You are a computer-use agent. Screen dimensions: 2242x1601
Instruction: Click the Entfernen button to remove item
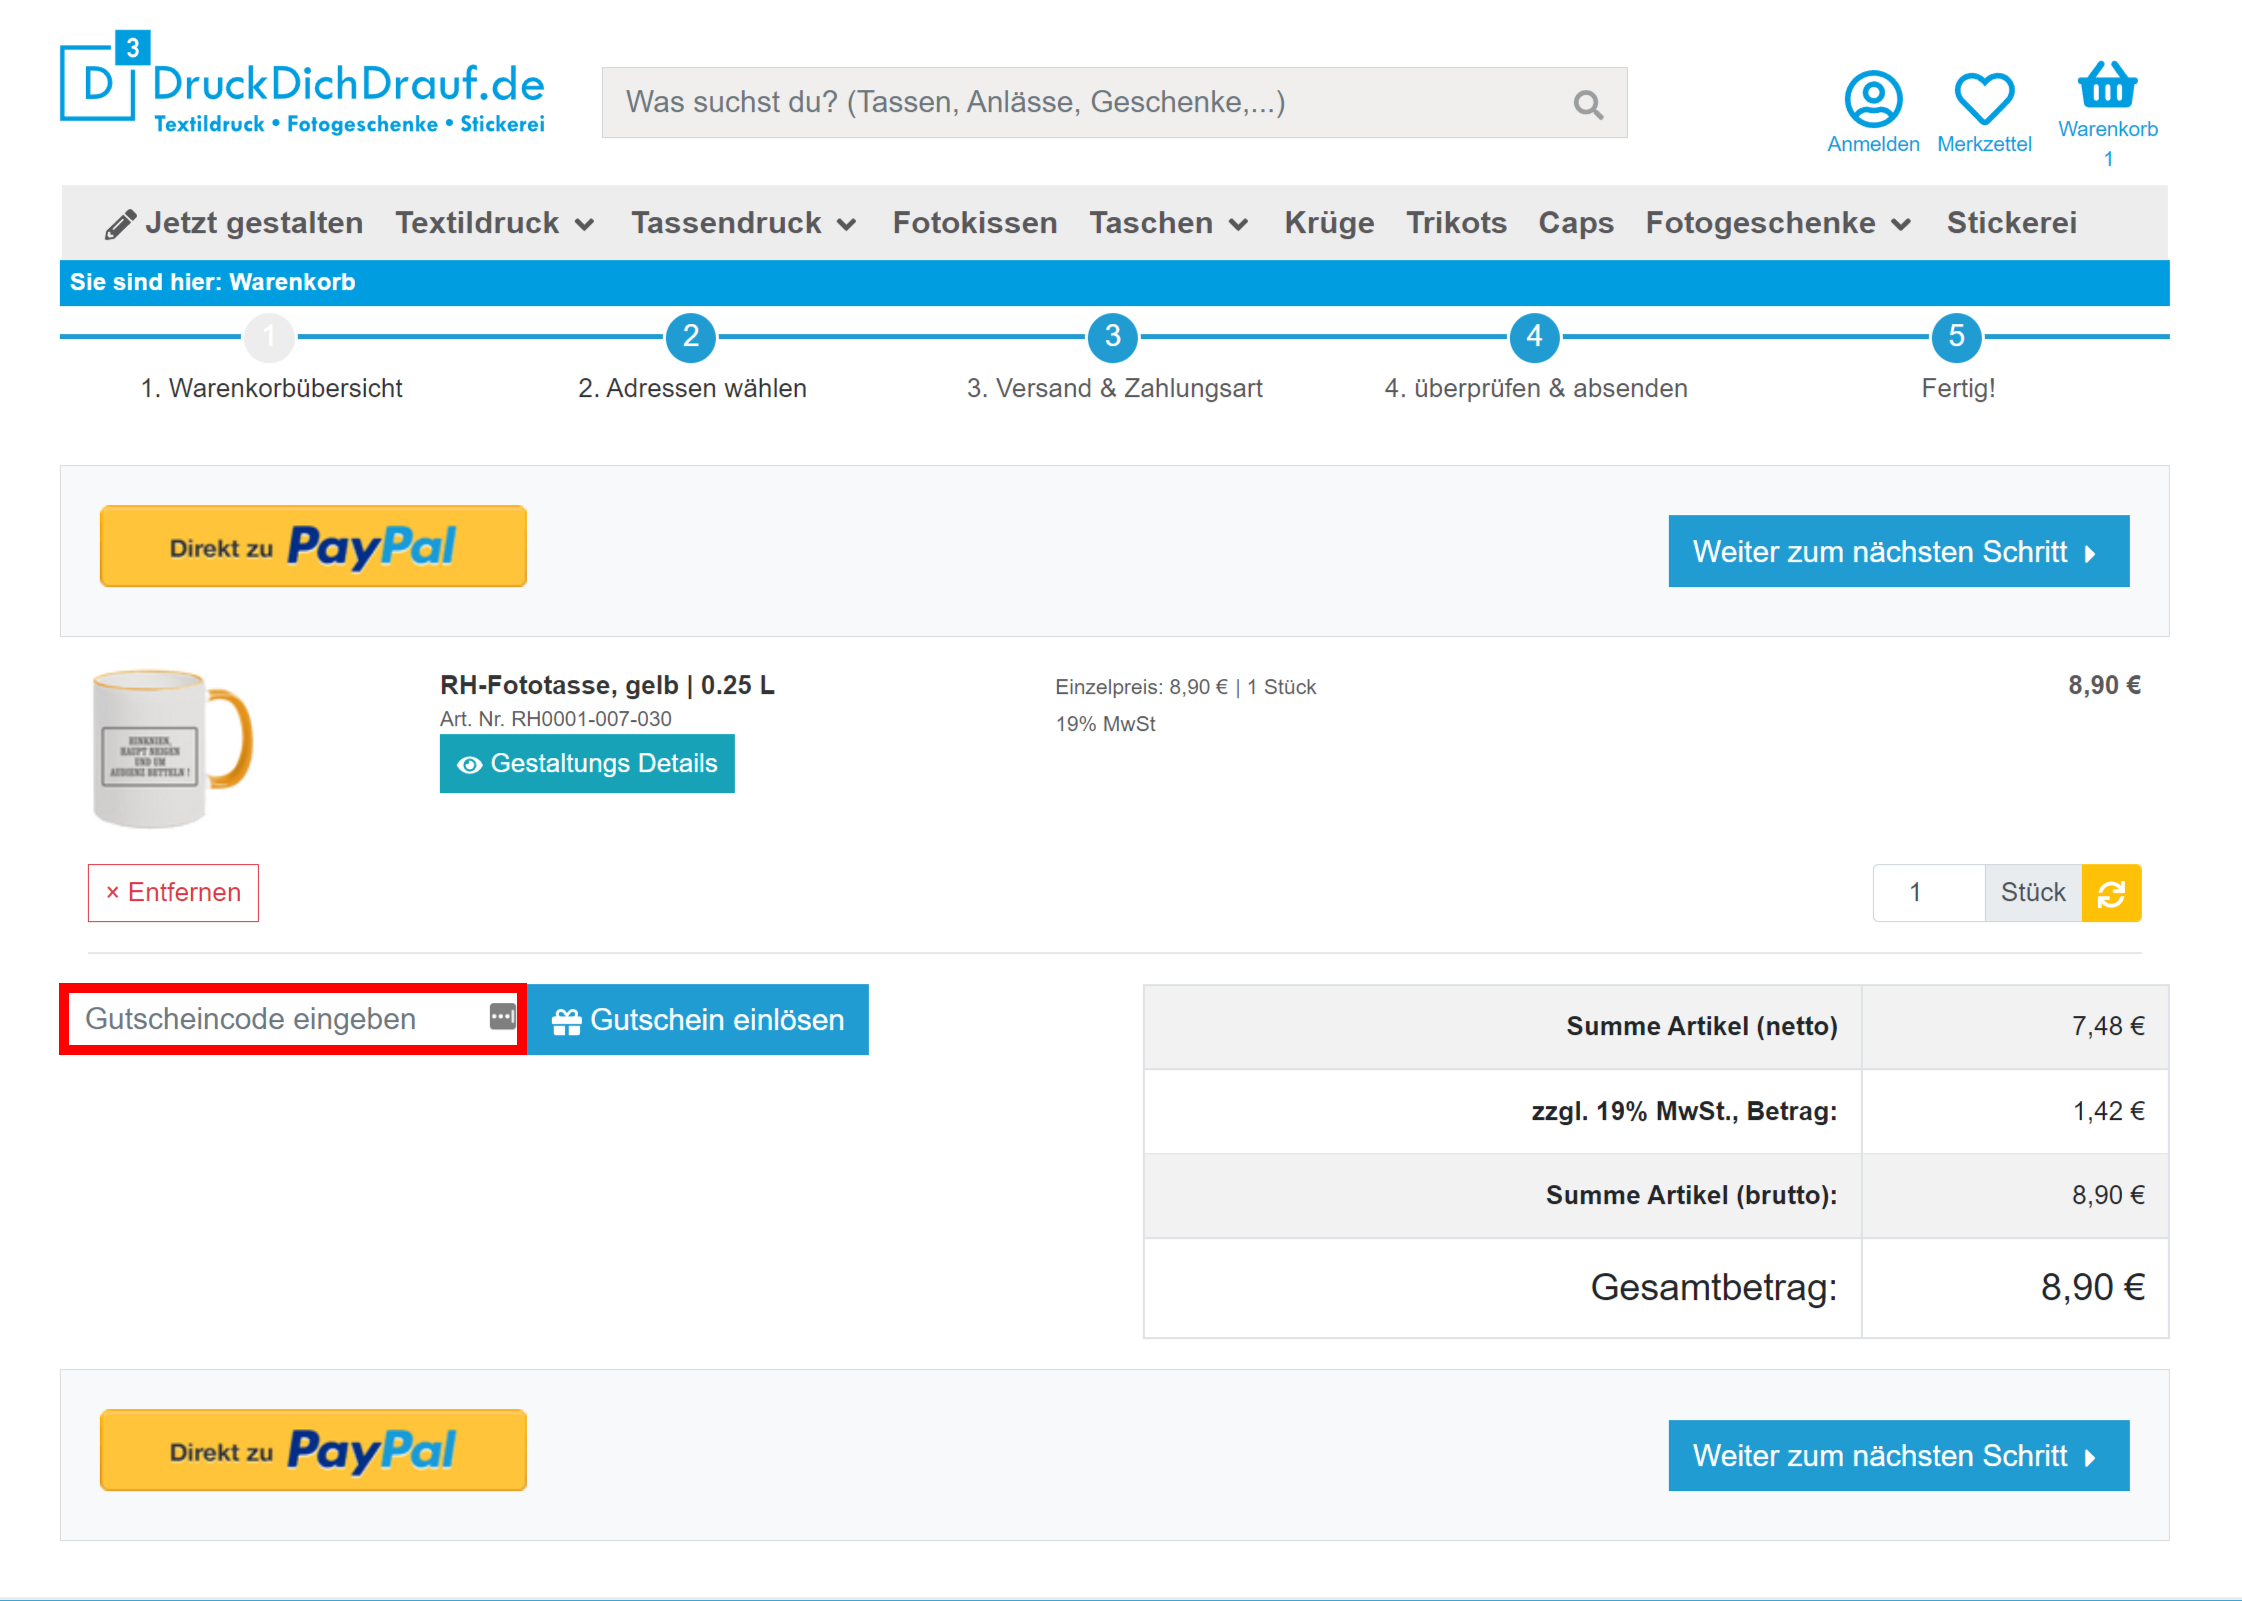pyautogui.click(x=173, y=893)
